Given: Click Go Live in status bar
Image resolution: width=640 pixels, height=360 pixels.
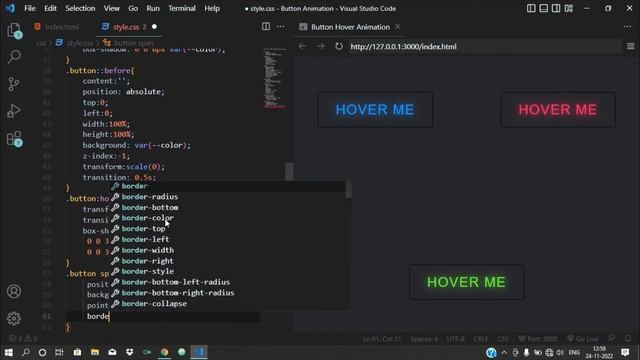Looking at the screenshot, I should pos(583,339).
